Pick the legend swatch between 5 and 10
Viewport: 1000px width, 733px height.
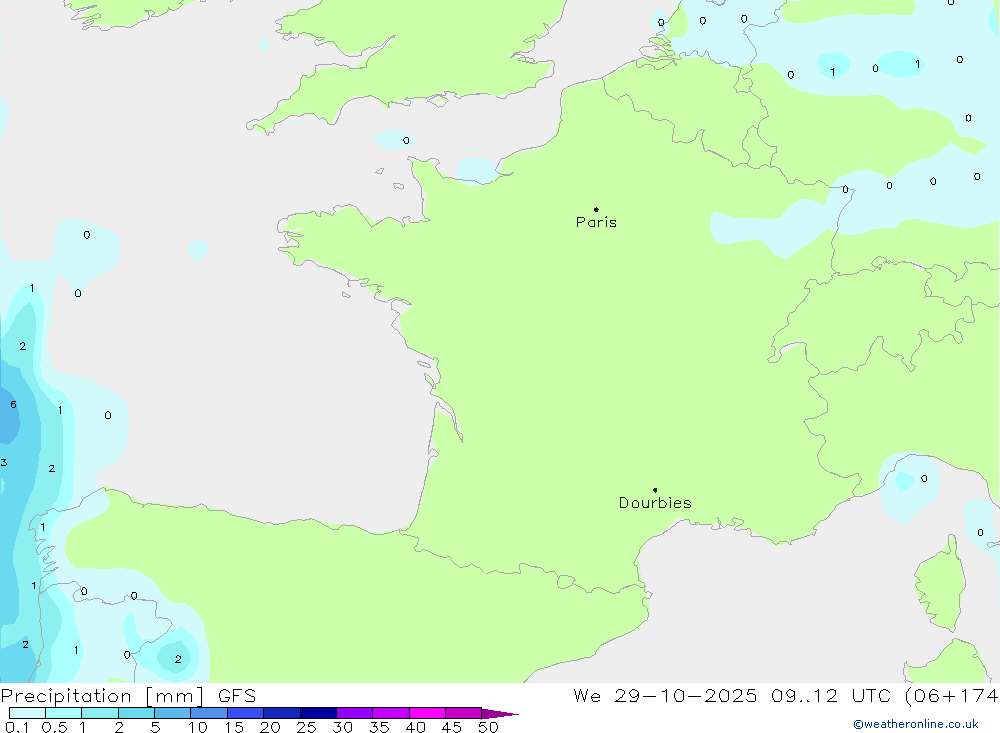click(x=172, y=713)
